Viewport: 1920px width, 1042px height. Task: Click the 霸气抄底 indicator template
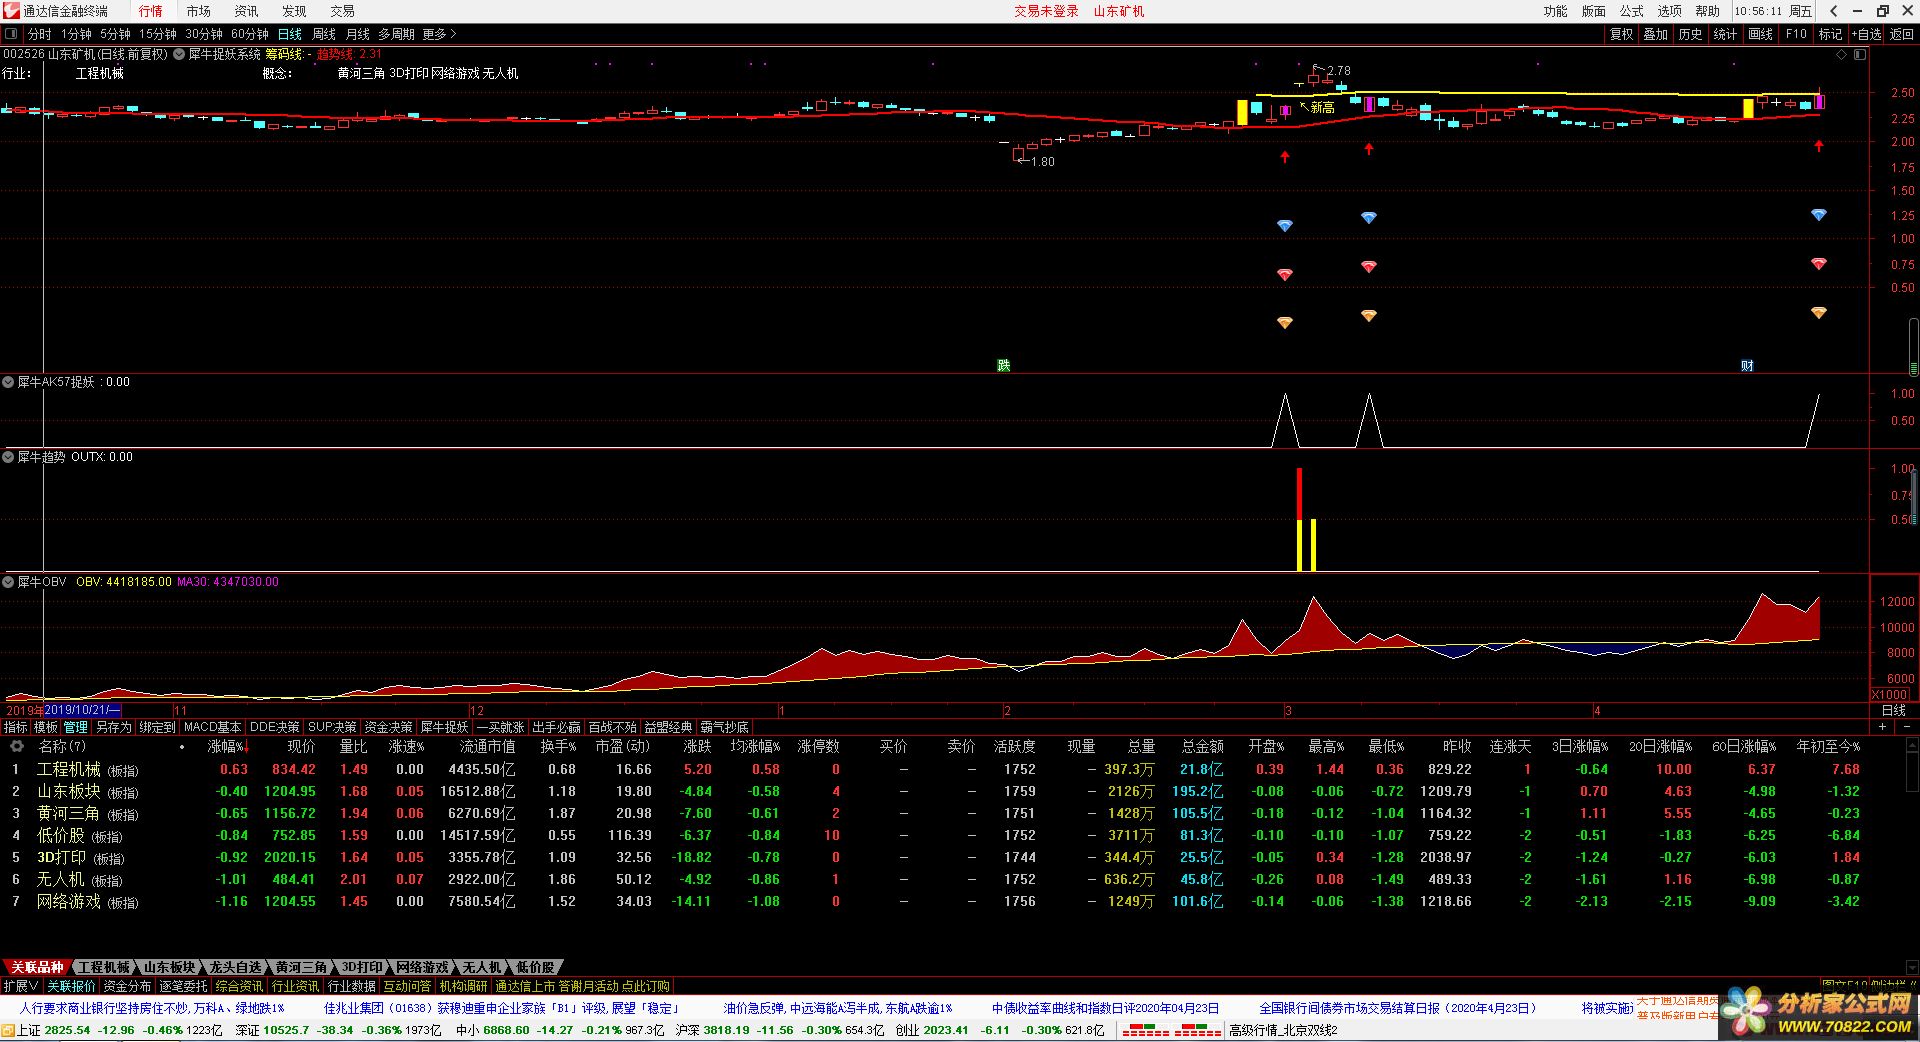(x=724, y=727)
